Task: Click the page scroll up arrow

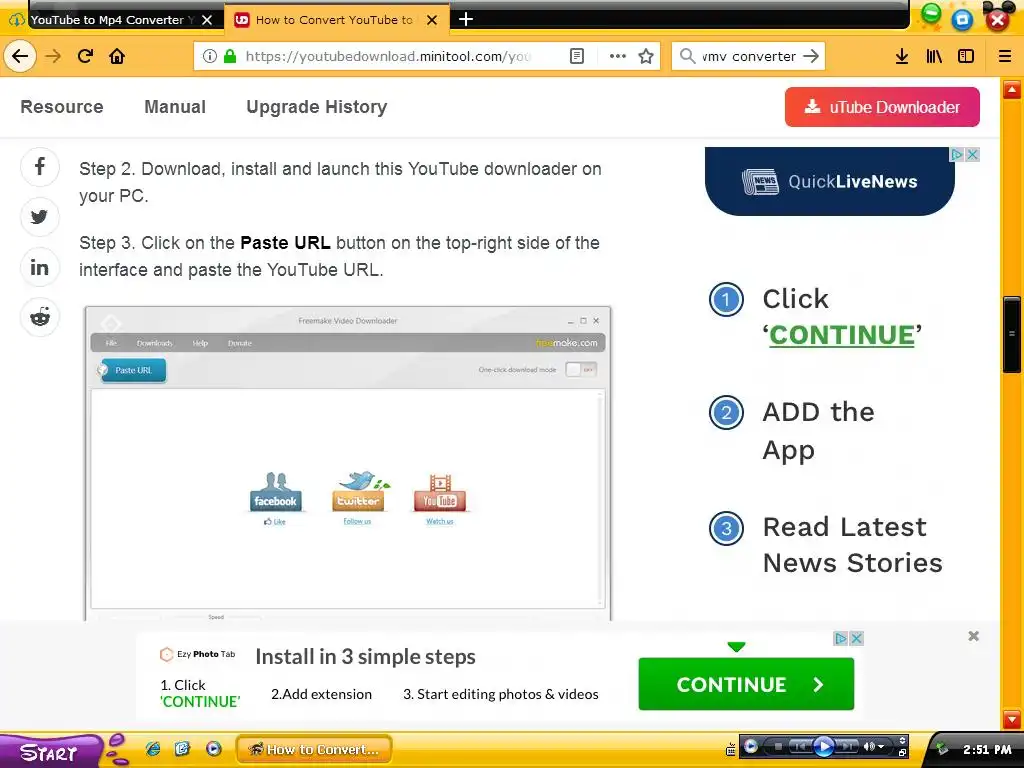Action: point(1012,89)
